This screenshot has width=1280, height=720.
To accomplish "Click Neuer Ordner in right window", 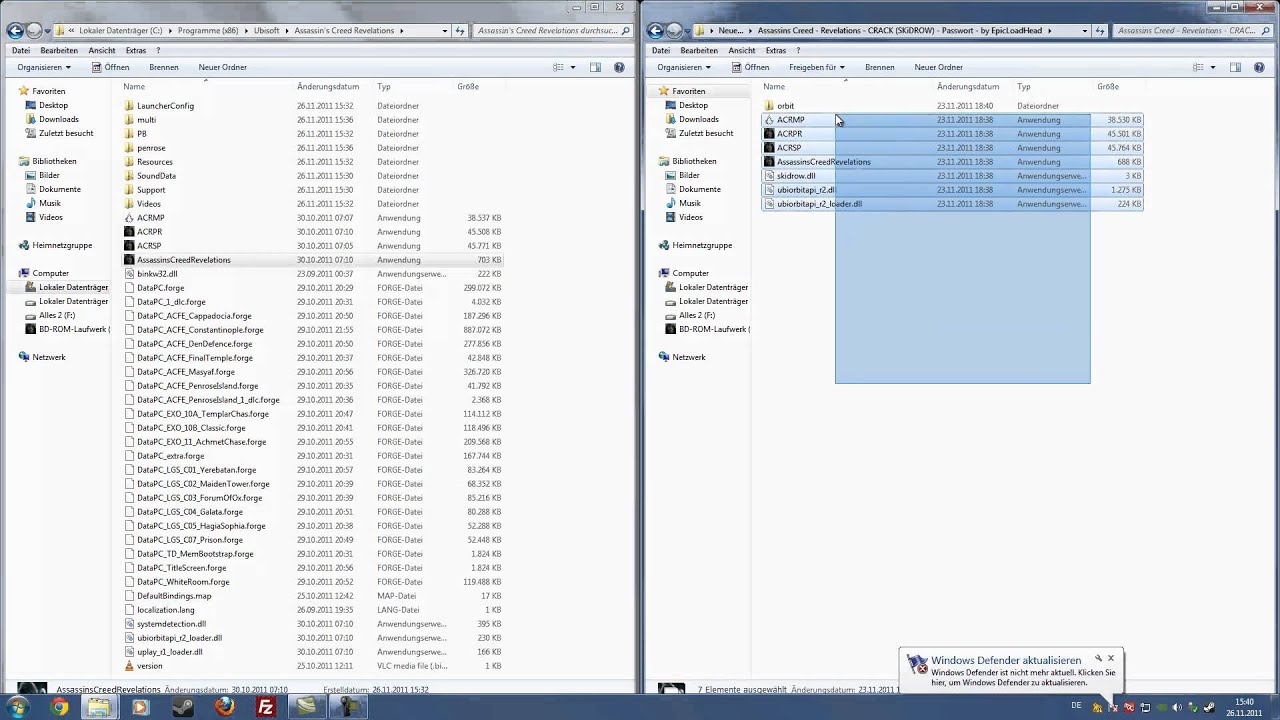I will click(x=938, y=67).
